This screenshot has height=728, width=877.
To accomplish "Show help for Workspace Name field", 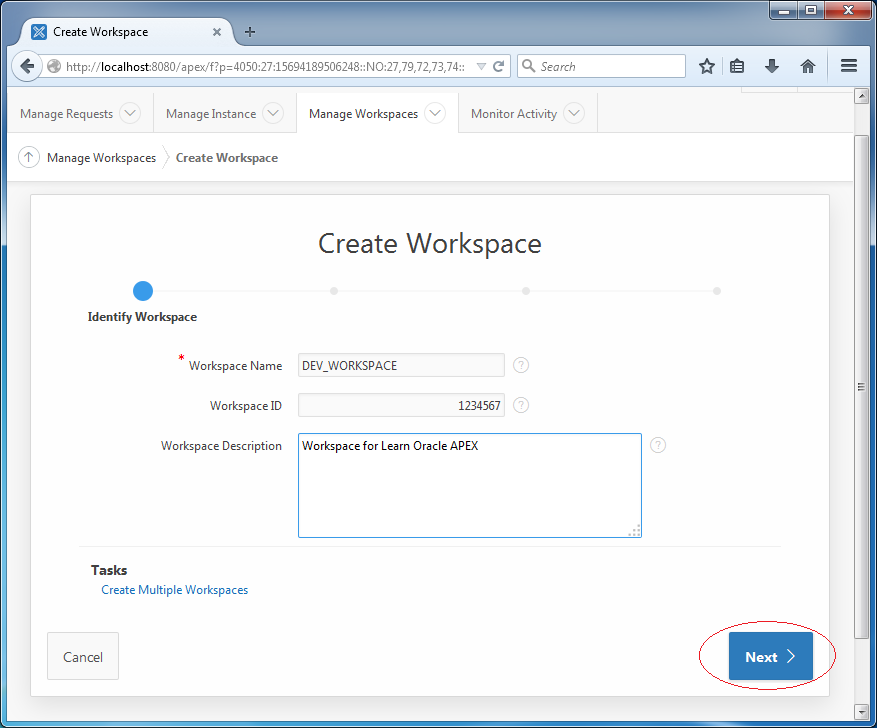I will pos(521,365).
